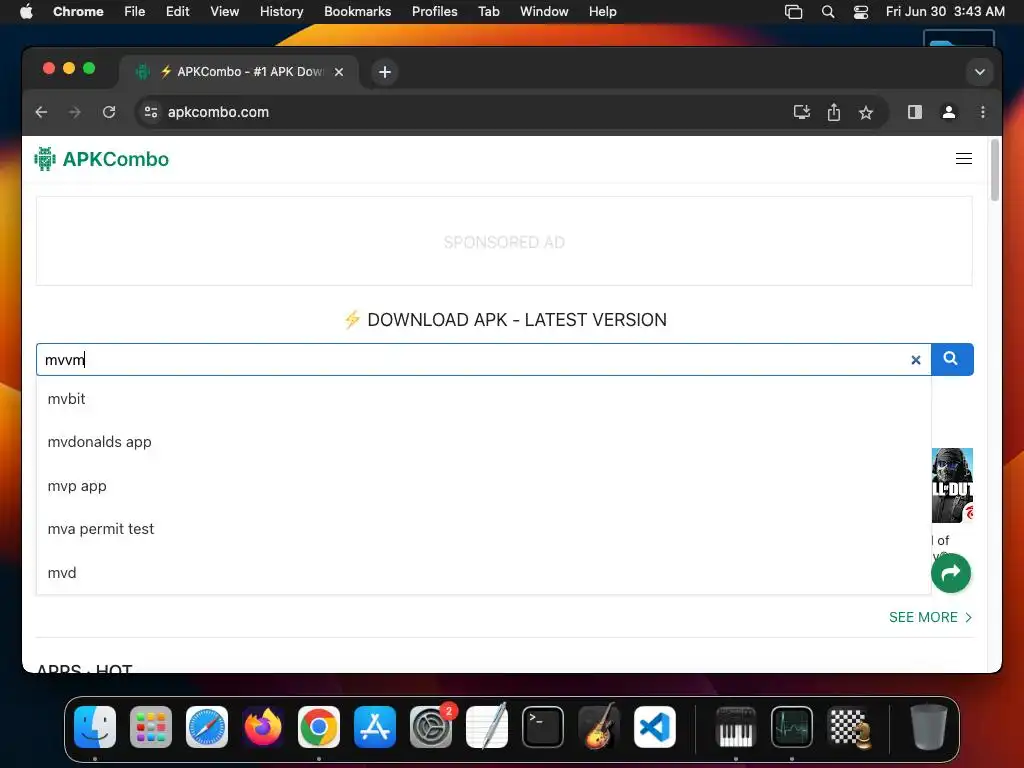1024x768 pixels.
Task: Open the Tab menu
Action: pyautogui.click(x=488, y=12)
